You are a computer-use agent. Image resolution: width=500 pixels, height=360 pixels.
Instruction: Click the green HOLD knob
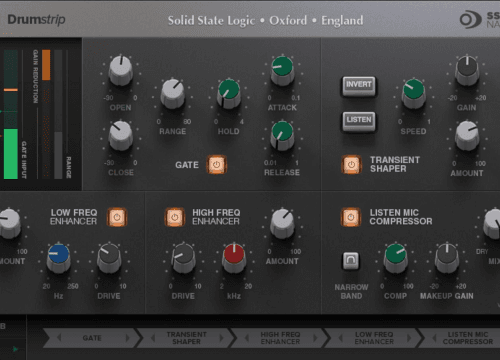coord(229,93)
